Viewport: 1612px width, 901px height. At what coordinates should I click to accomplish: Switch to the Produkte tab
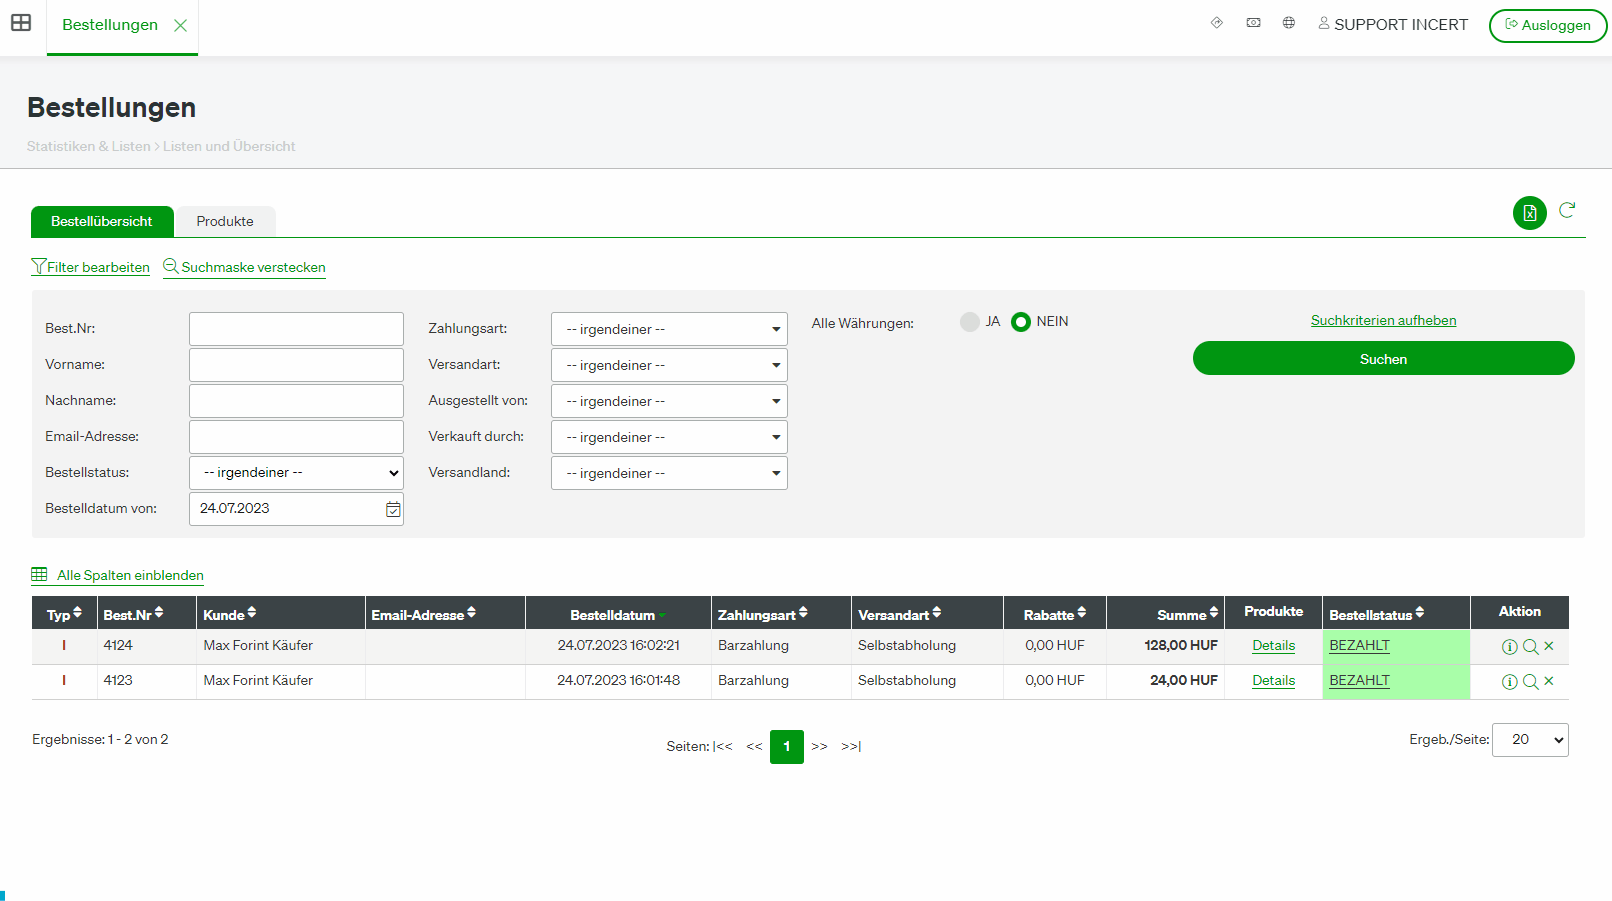[x=225, y=222]
